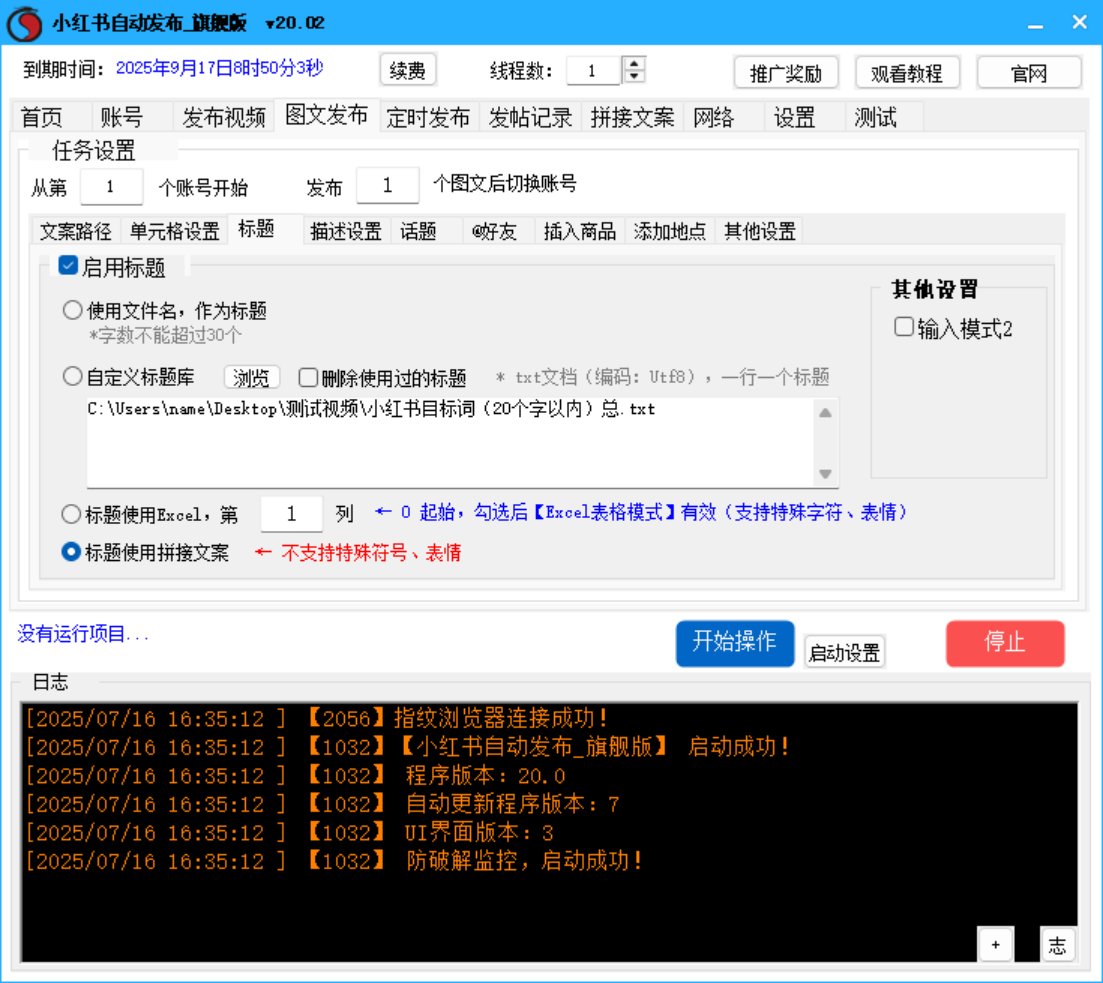Click the red swirl app logo icon
This screenshot has width=1103, height=983.
pyautogui.click(x=25, y=23)
